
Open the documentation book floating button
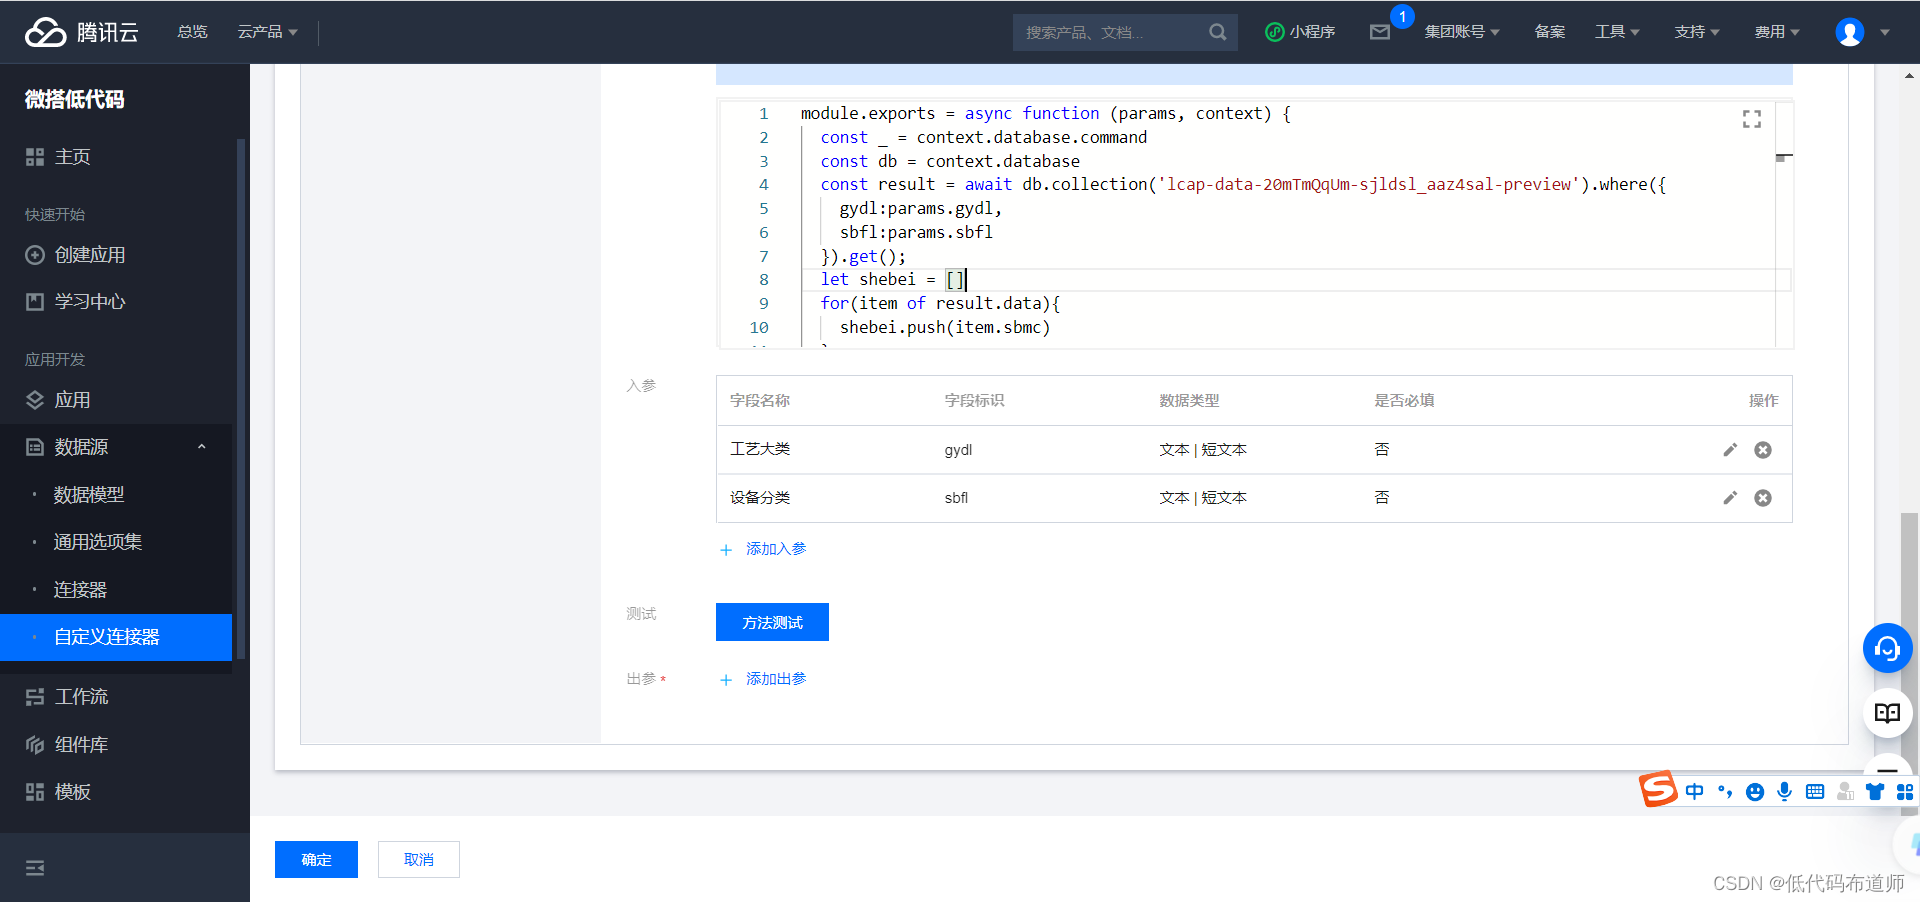(1887, 713)
